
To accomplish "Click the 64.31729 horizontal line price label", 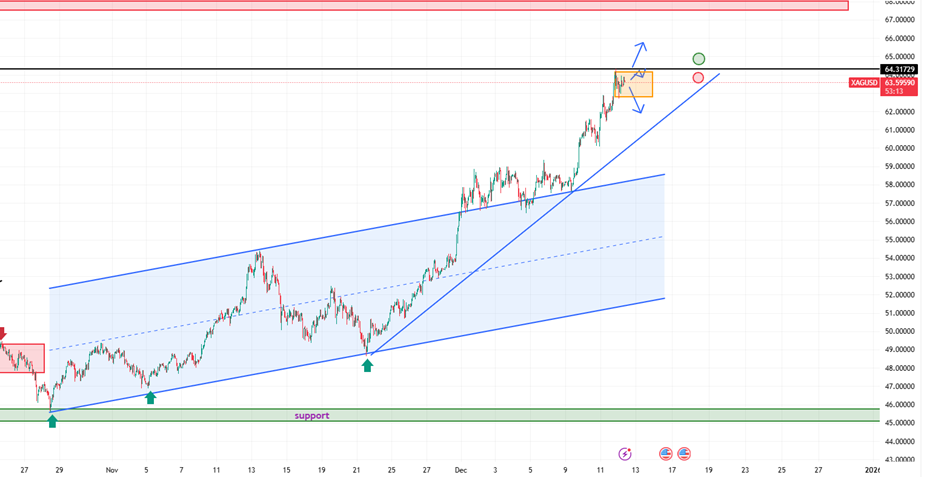I will (x=901, y=70).
